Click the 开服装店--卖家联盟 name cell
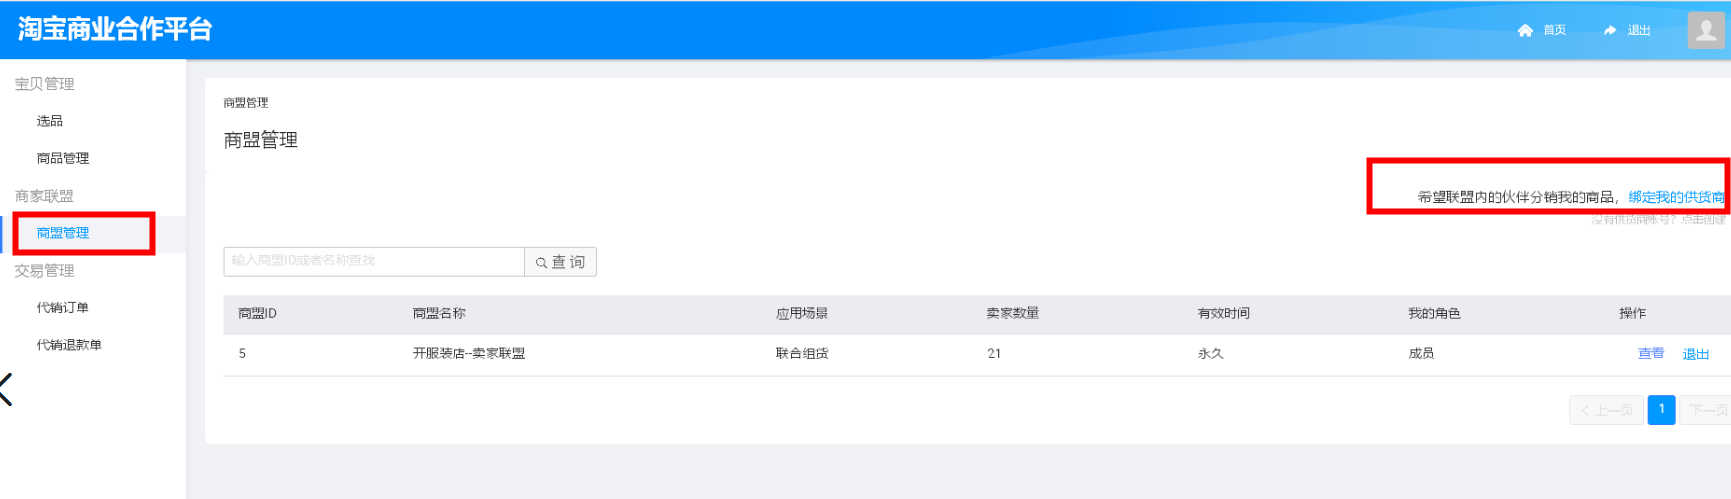 (469, 354)
